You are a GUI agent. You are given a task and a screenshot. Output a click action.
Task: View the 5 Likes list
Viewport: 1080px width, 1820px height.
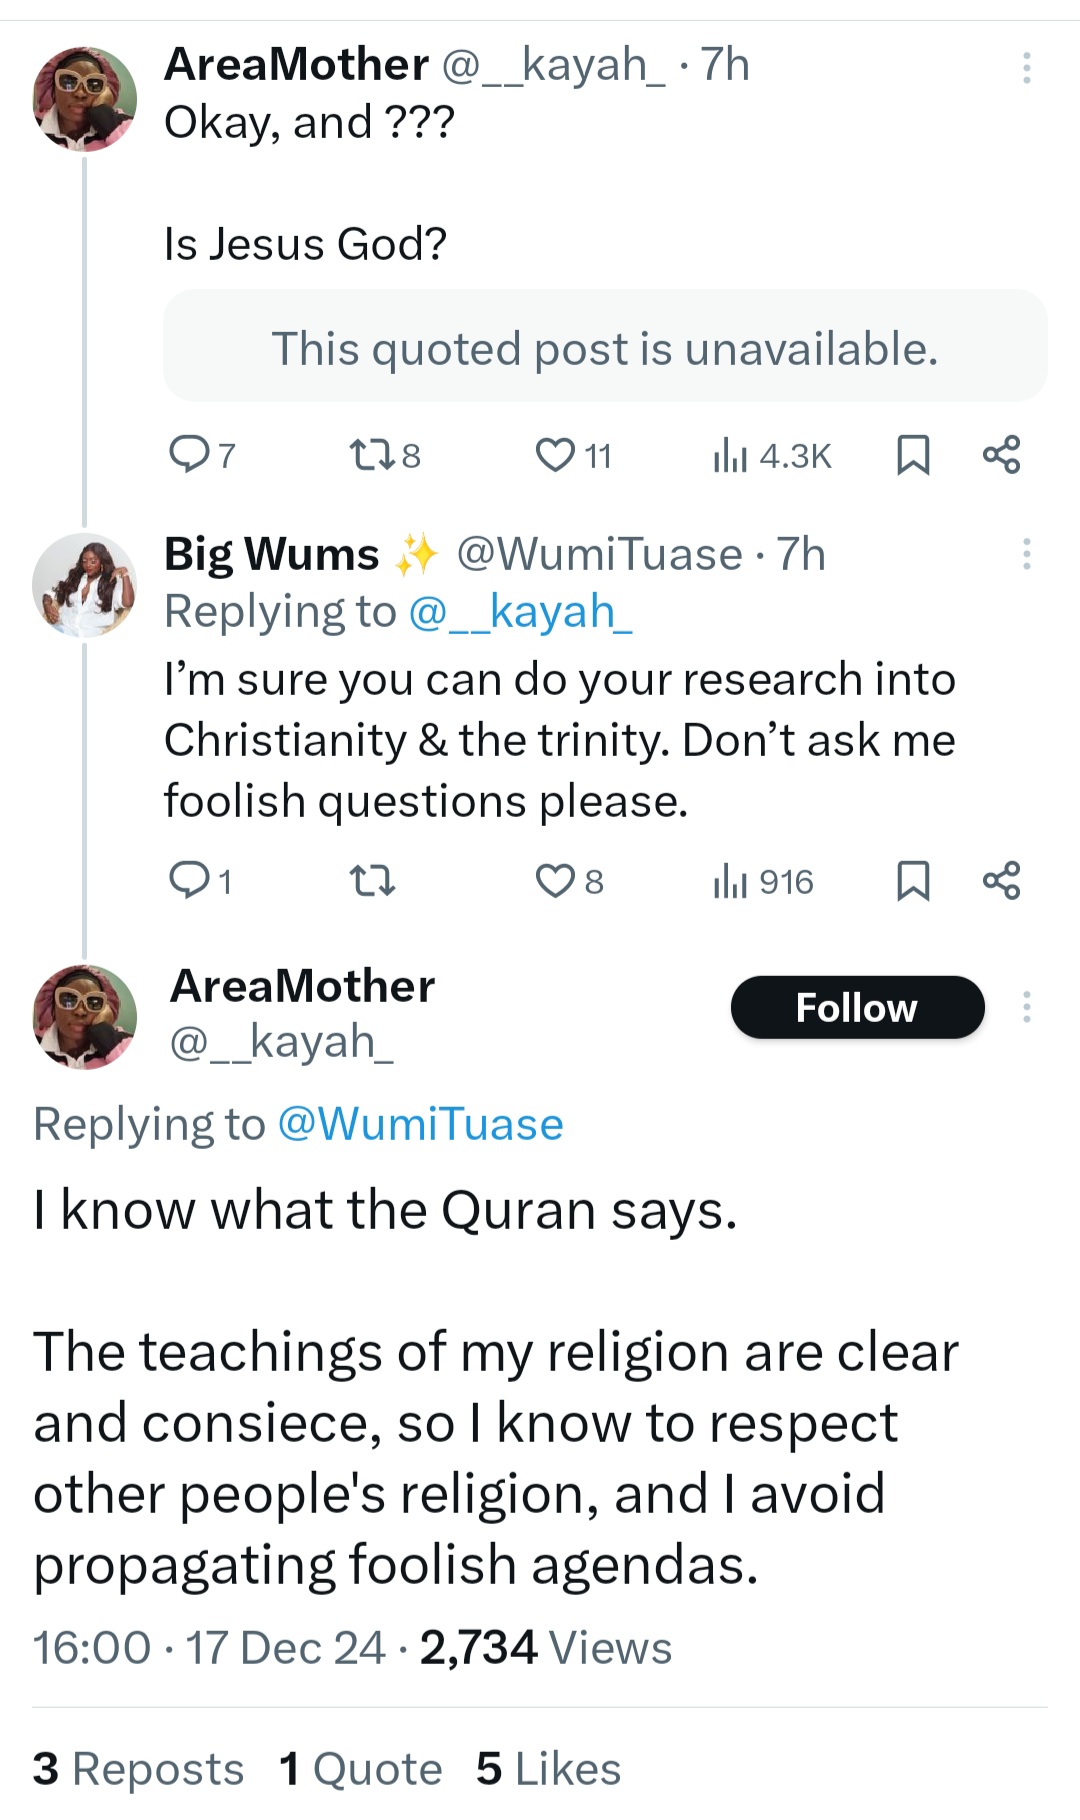click(548, 1769)
